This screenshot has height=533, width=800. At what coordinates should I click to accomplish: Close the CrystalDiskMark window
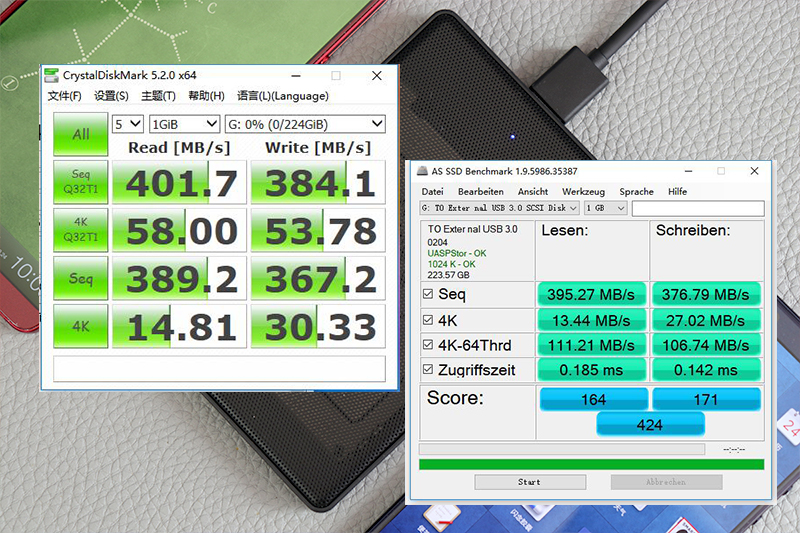point(377,75)
